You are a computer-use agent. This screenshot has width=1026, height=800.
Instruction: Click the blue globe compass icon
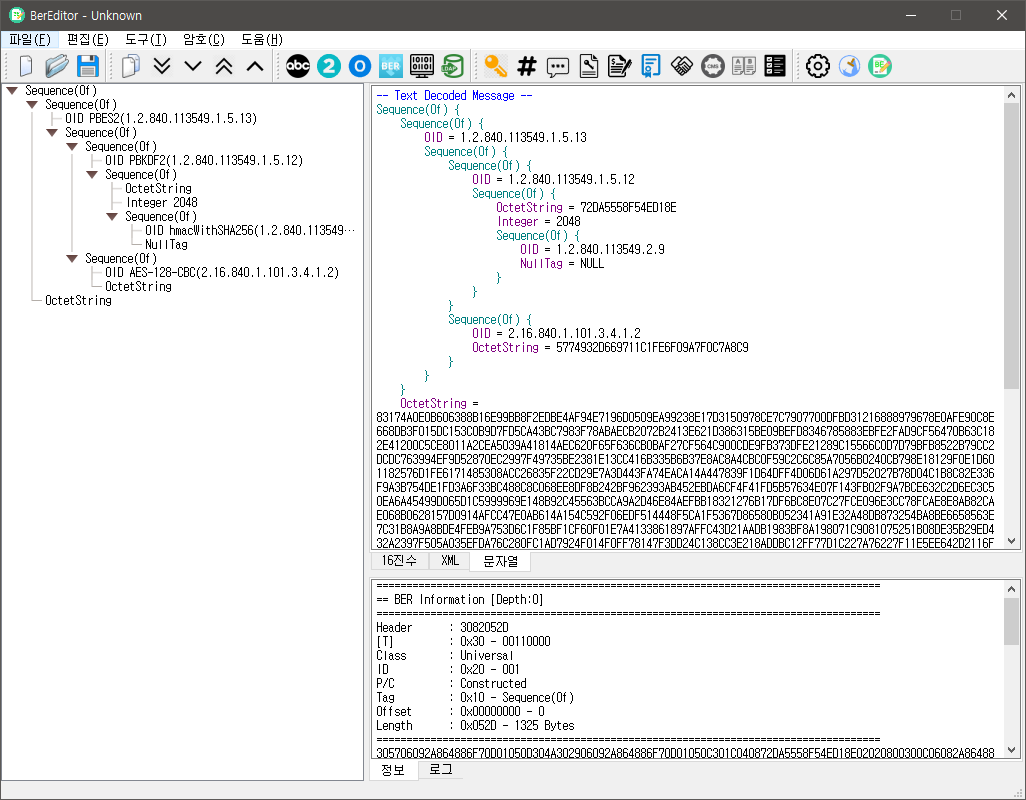click(x=849, y=66)
